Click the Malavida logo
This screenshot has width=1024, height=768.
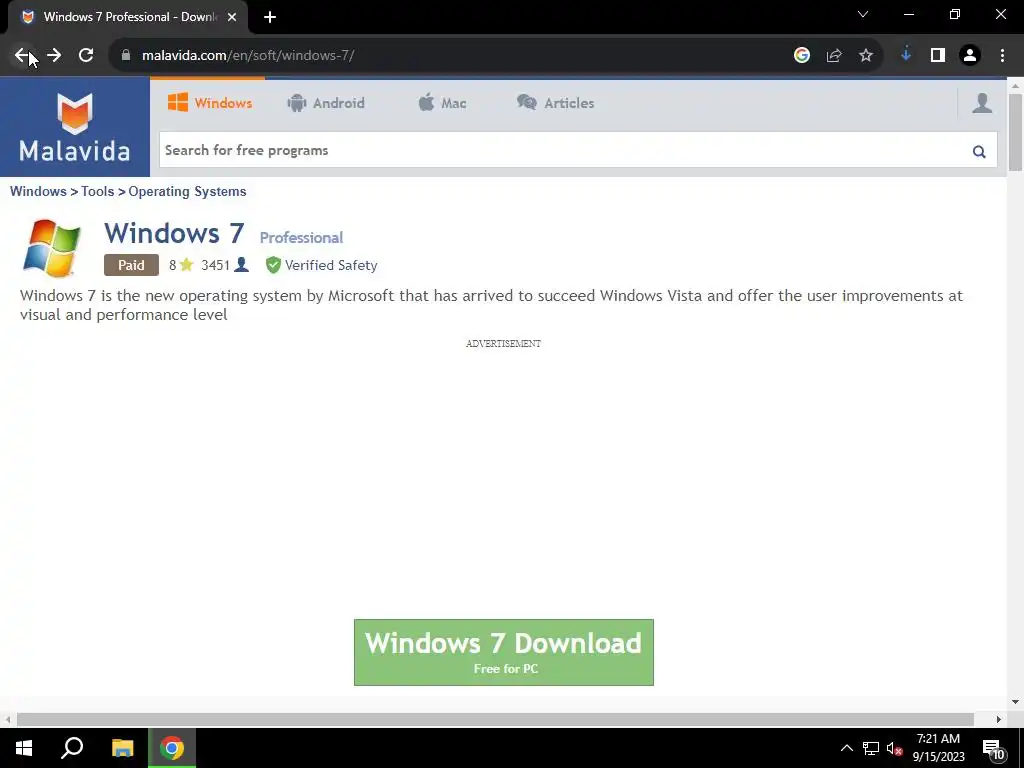tap(74, 127)
